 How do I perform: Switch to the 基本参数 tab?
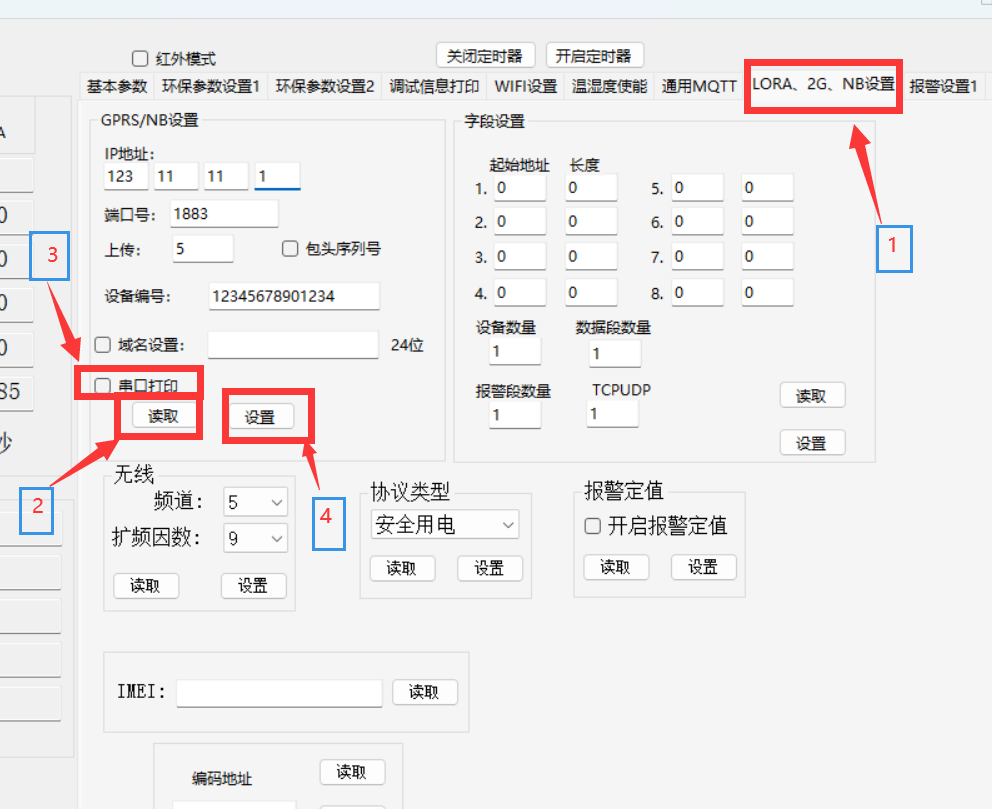point(116,87)
